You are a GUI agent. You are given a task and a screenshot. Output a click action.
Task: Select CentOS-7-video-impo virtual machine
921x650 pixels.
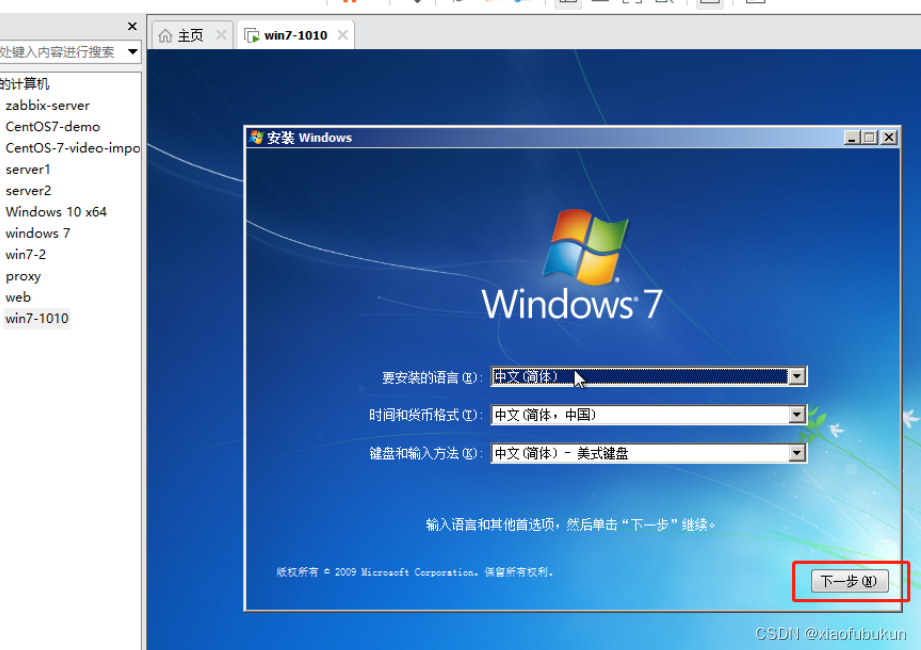pyautogui.click(x=73, y=148)
